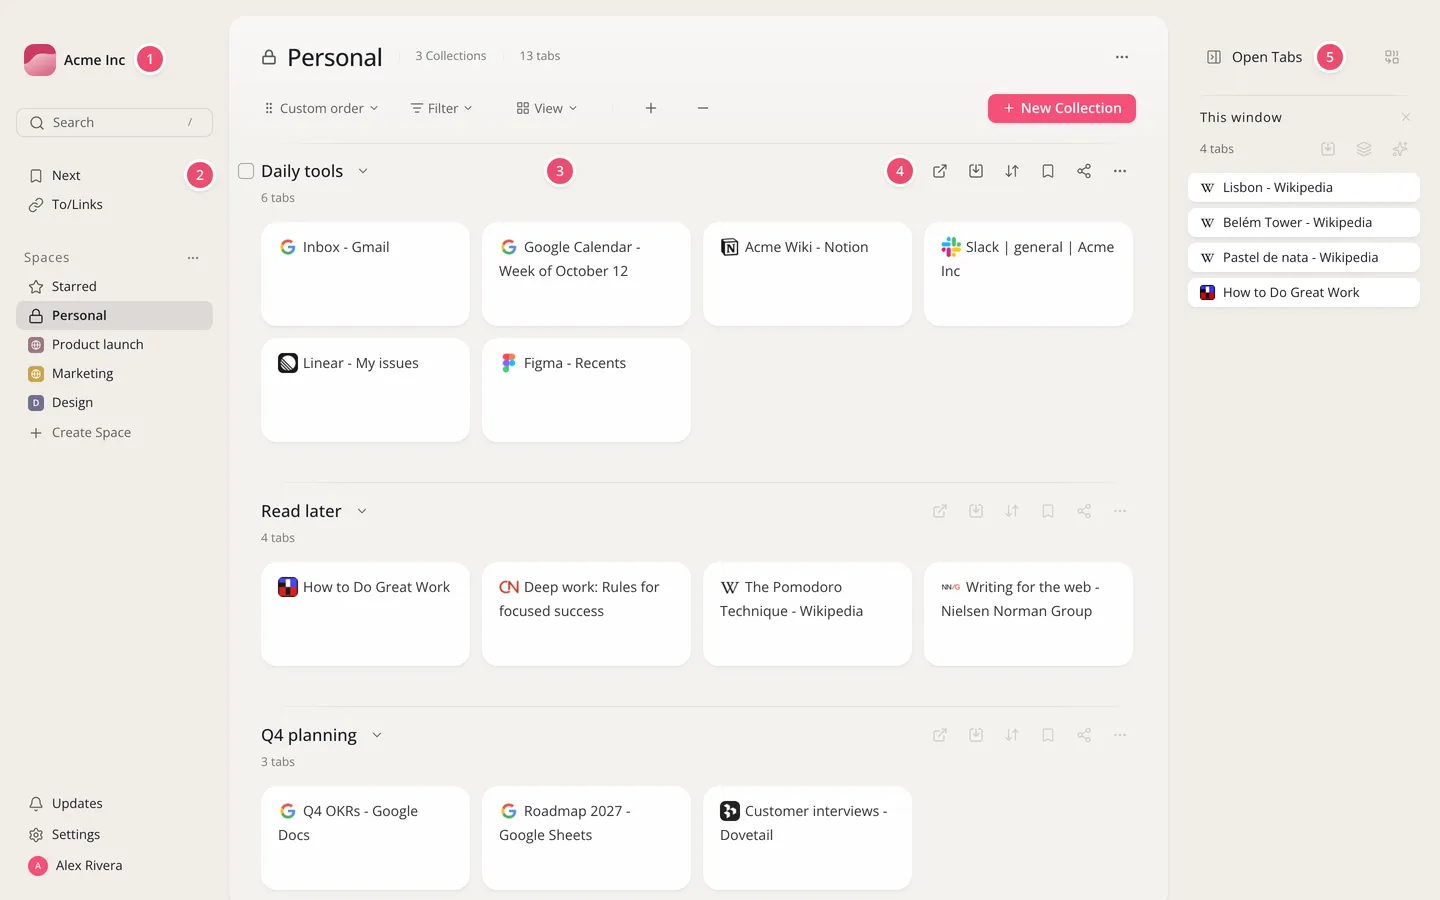Switch to the Marketing space
This screenshot has width=1440, height=900.
[114, 373]
